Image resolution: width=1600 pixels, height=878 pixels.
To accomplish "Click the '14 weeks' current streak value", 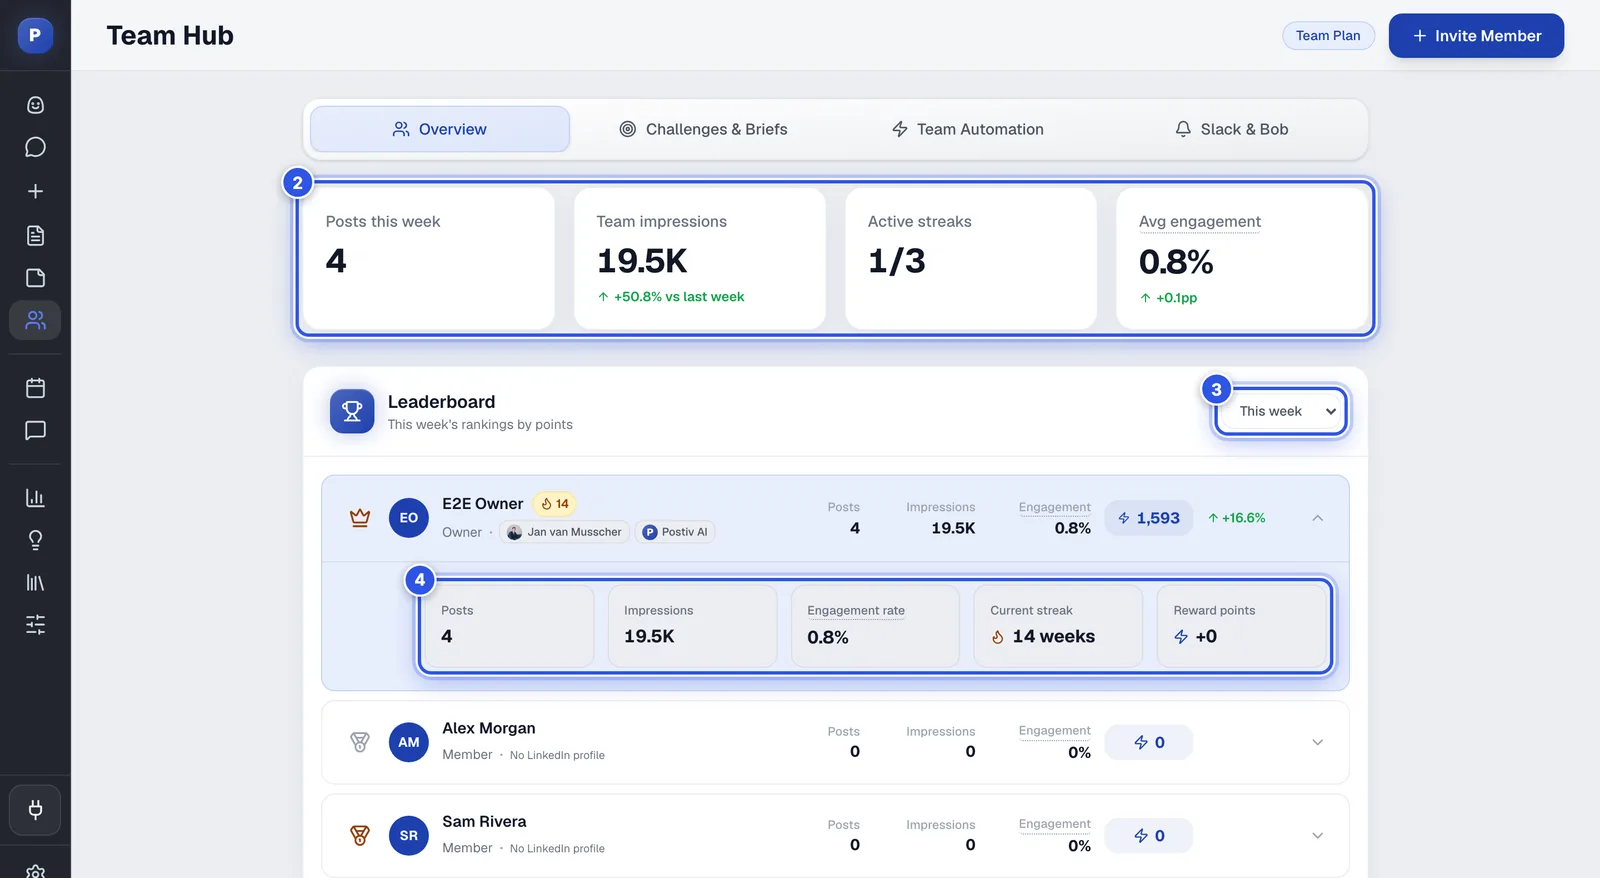I will click(1054, 636).
